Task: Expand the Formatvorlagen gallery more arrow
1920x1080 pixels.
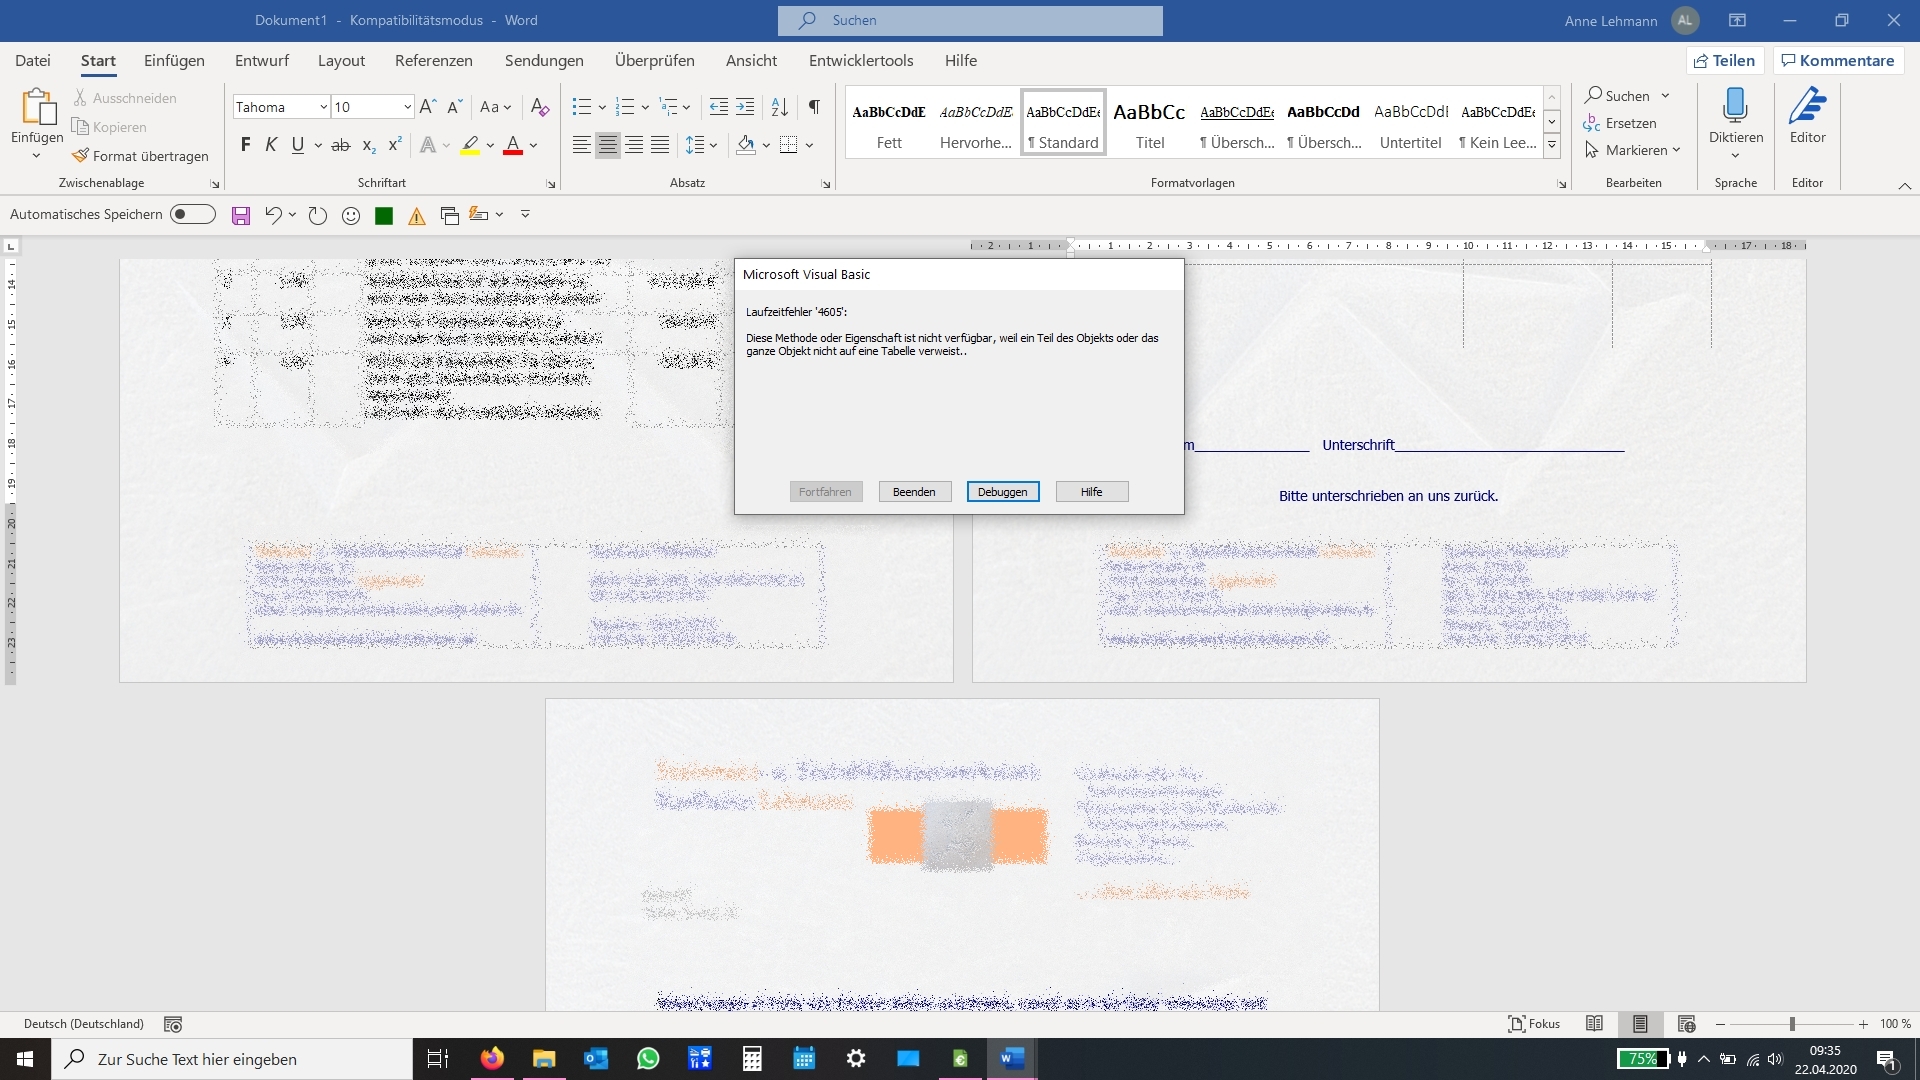Action: pyautogui.click(x=1552, y=146)
